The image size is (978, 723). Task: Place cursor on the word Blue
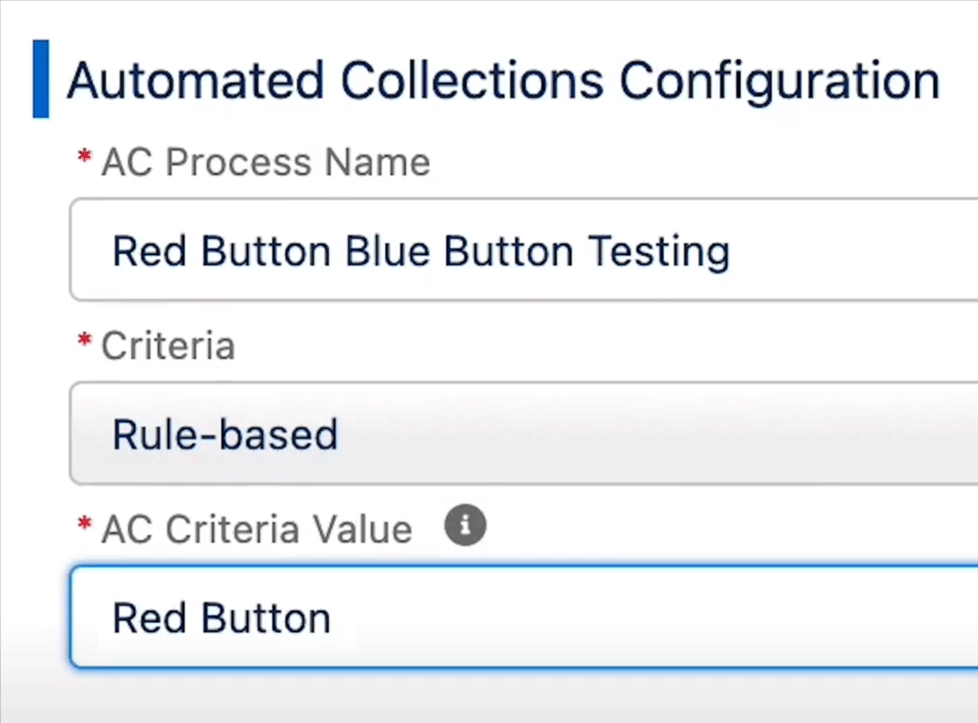[x=387, y=251]
